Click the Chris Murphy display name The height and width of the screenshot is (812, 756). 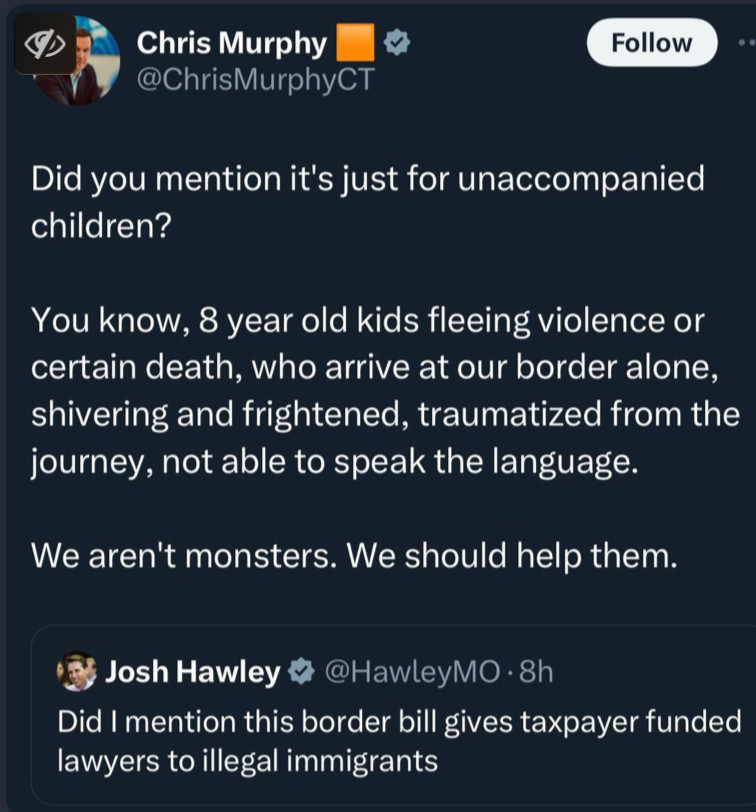231,43
